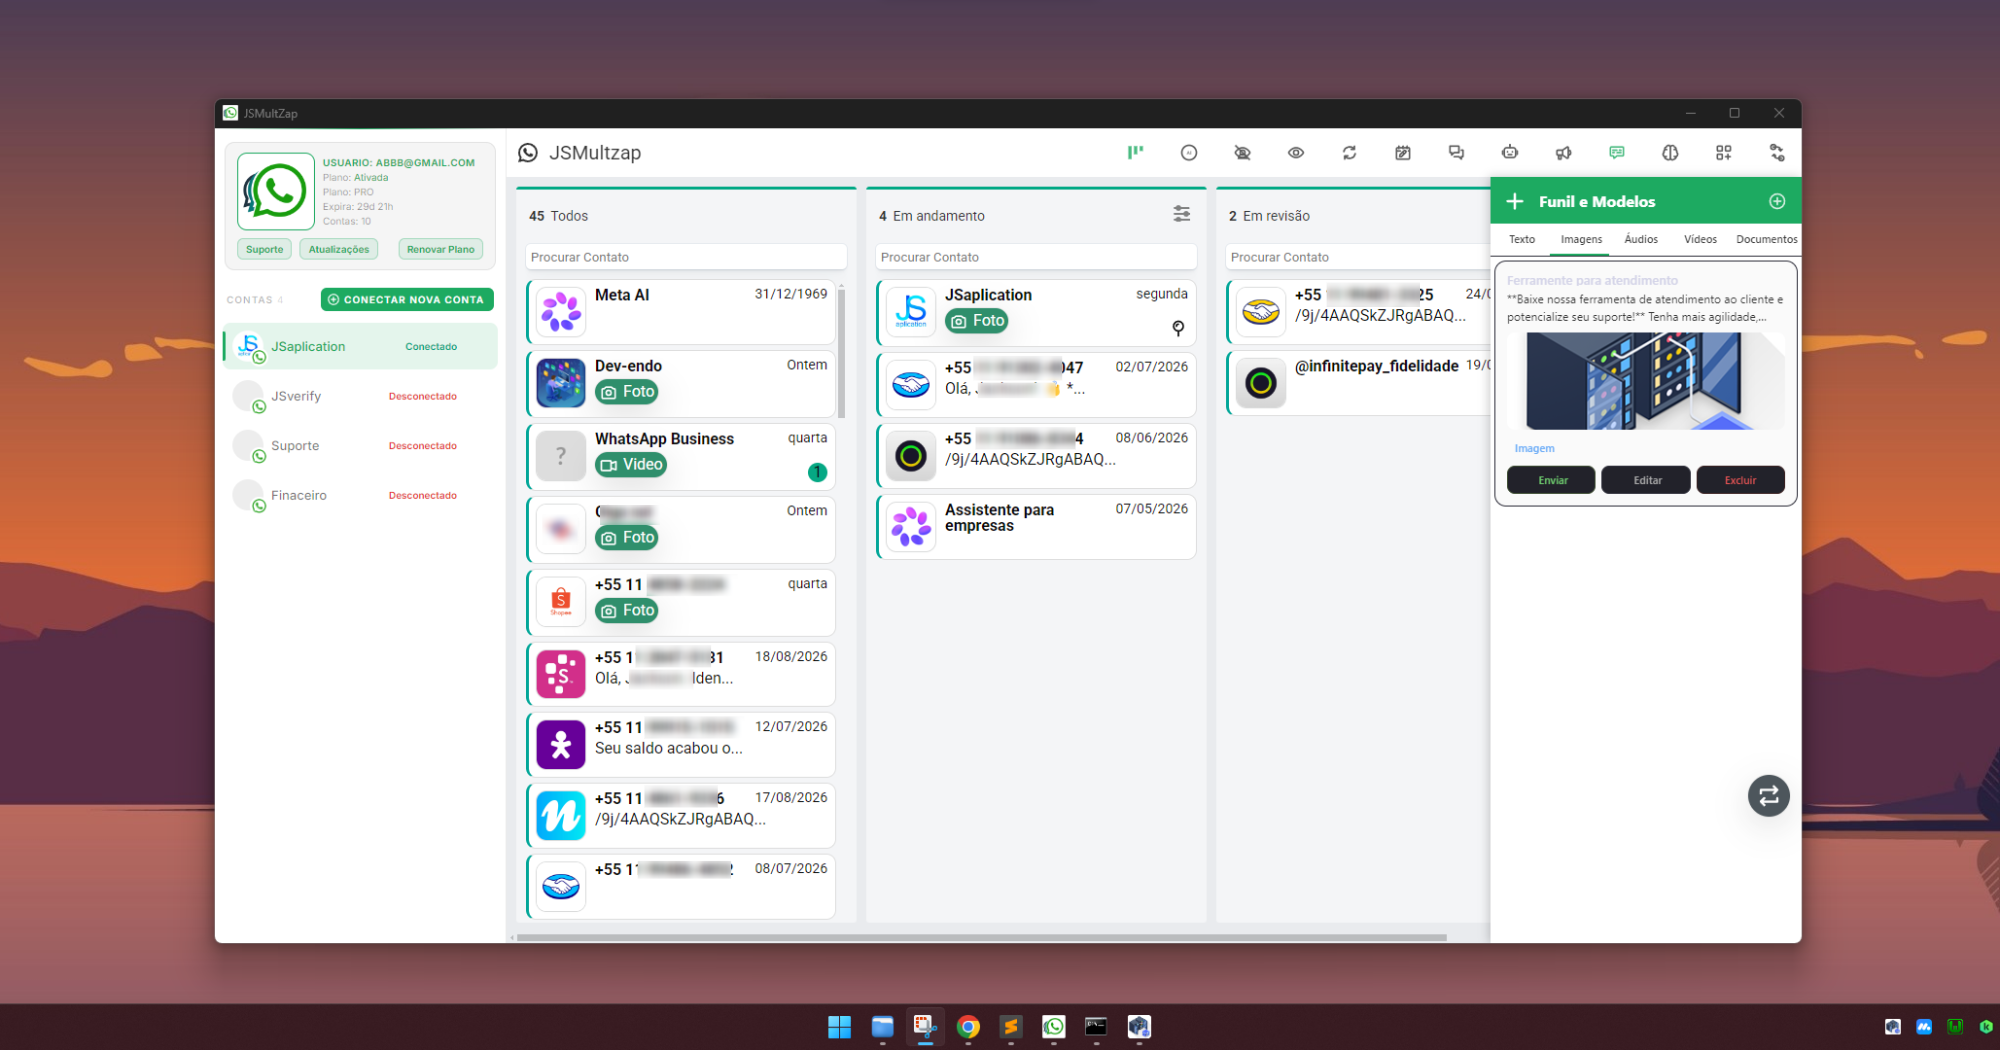Viewport: 2000px width, 1050px height.
Task: Open the brain AI icon
Action: 1670,152
